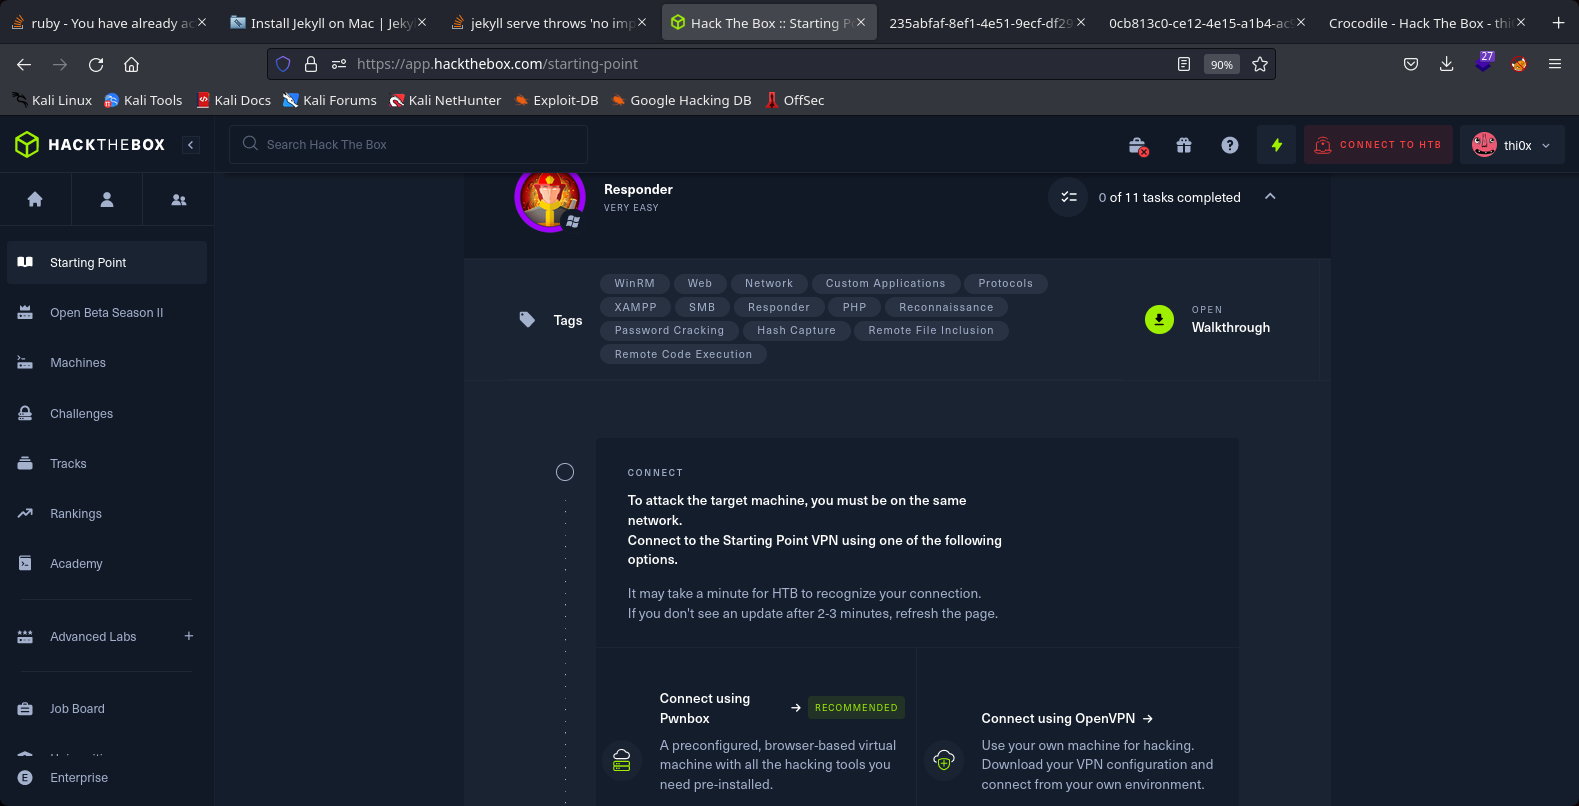This screenshot has width=1579, height=806.
Task: Open Job Board sidebar item
Action: coord(107,708)
